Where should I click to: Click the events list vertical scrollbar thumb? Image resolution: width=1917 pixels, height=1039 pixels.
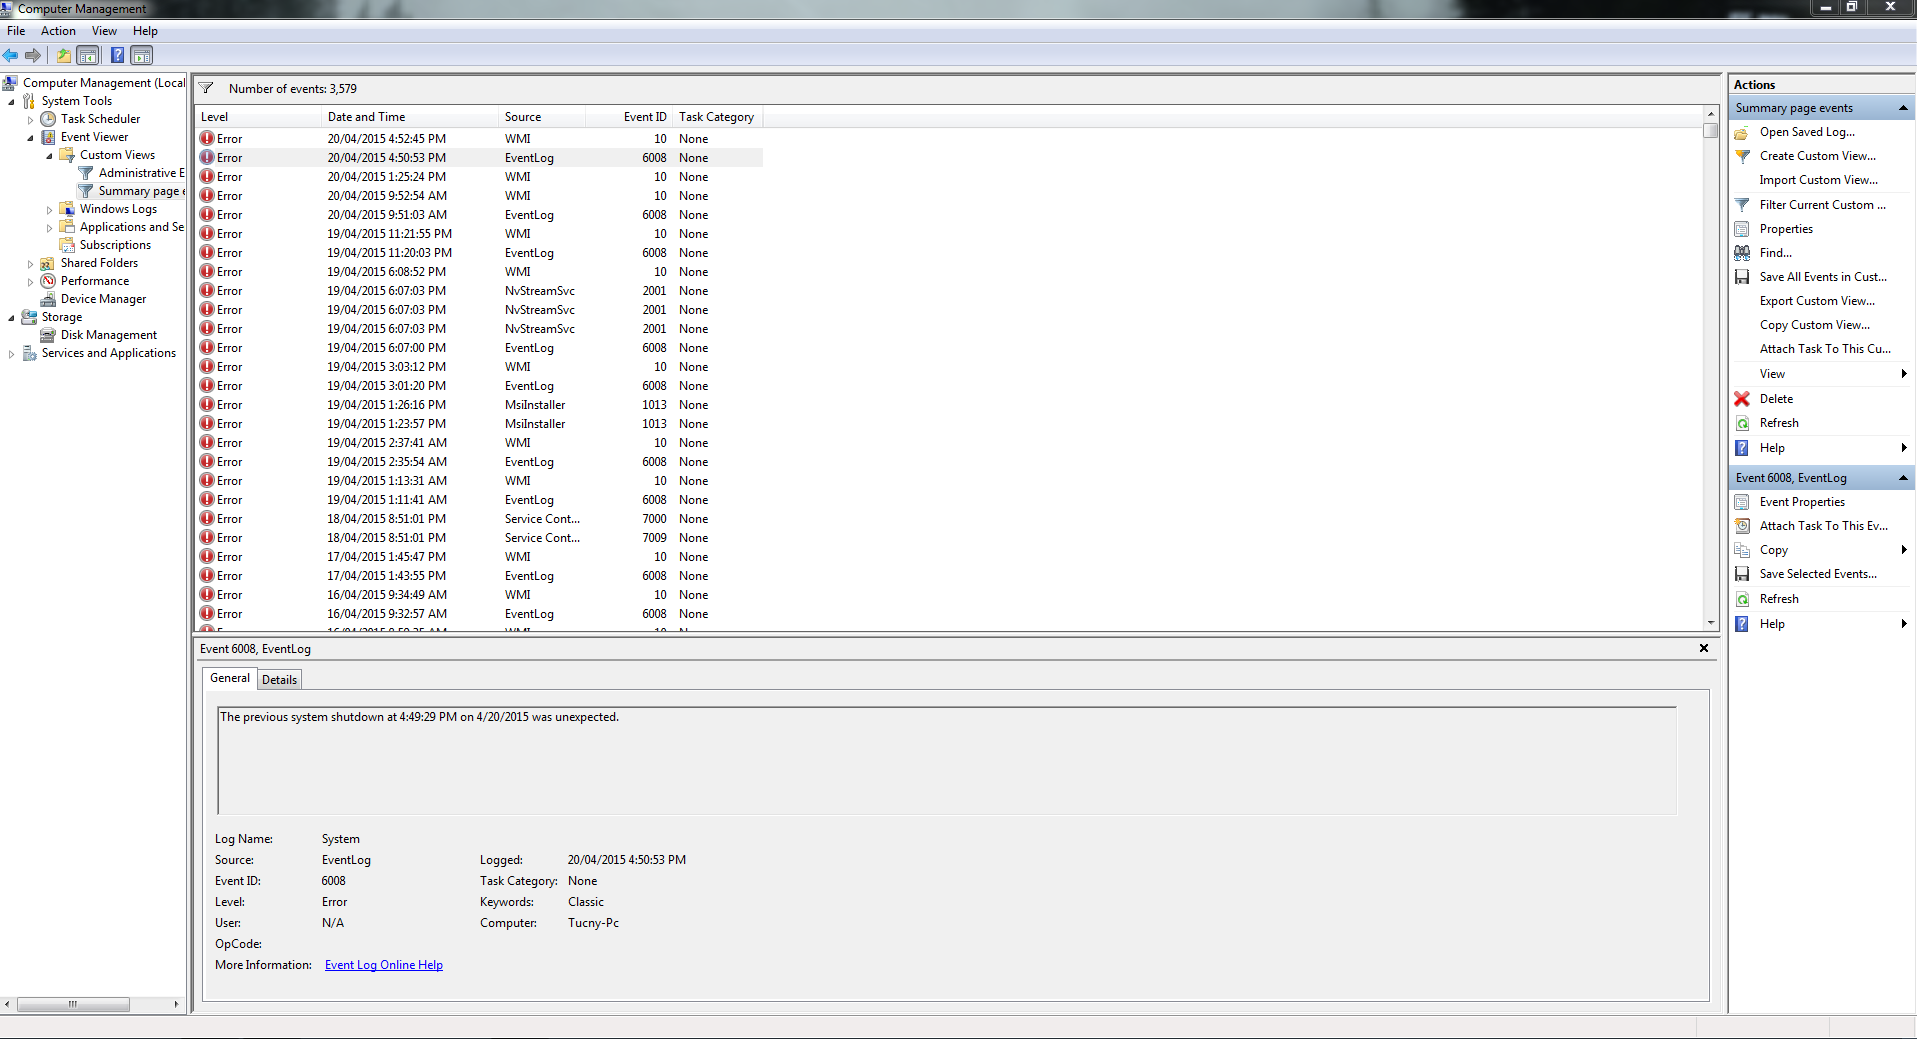(x=1711, y=130)
